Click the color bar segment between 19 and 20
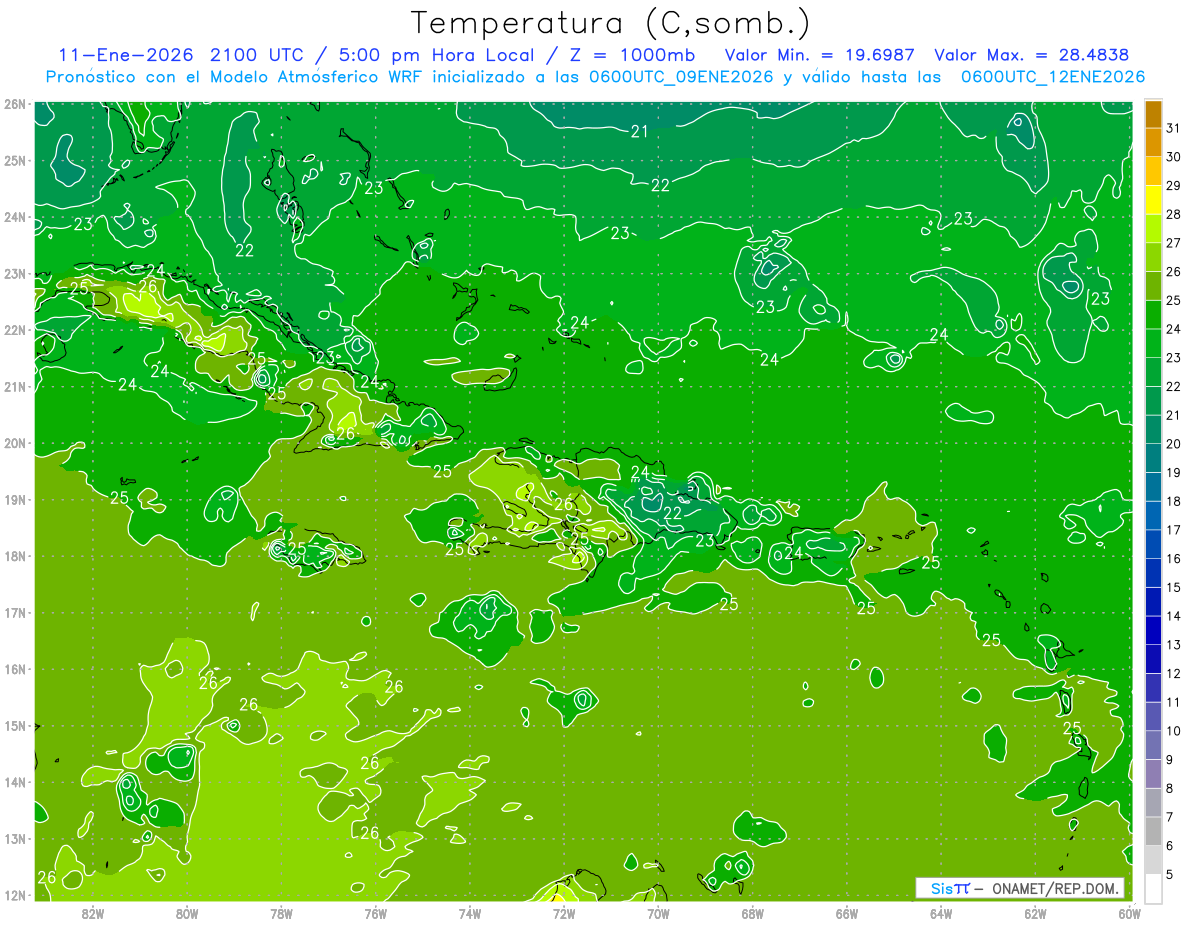Screen dimensions: 1200x927 [1153, 458]
